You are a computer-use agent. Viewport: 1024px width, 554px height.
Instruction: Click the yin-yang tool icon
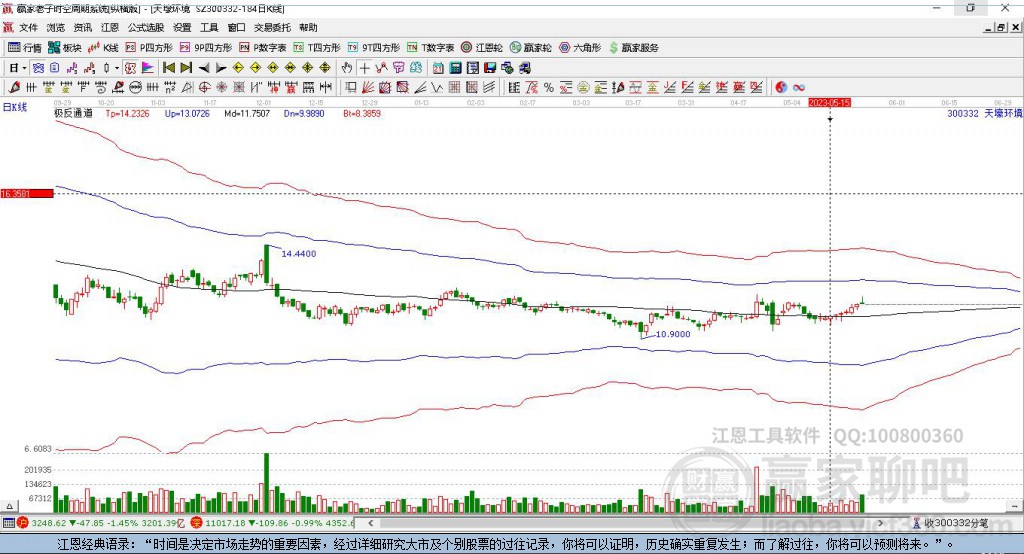[781, 88]
